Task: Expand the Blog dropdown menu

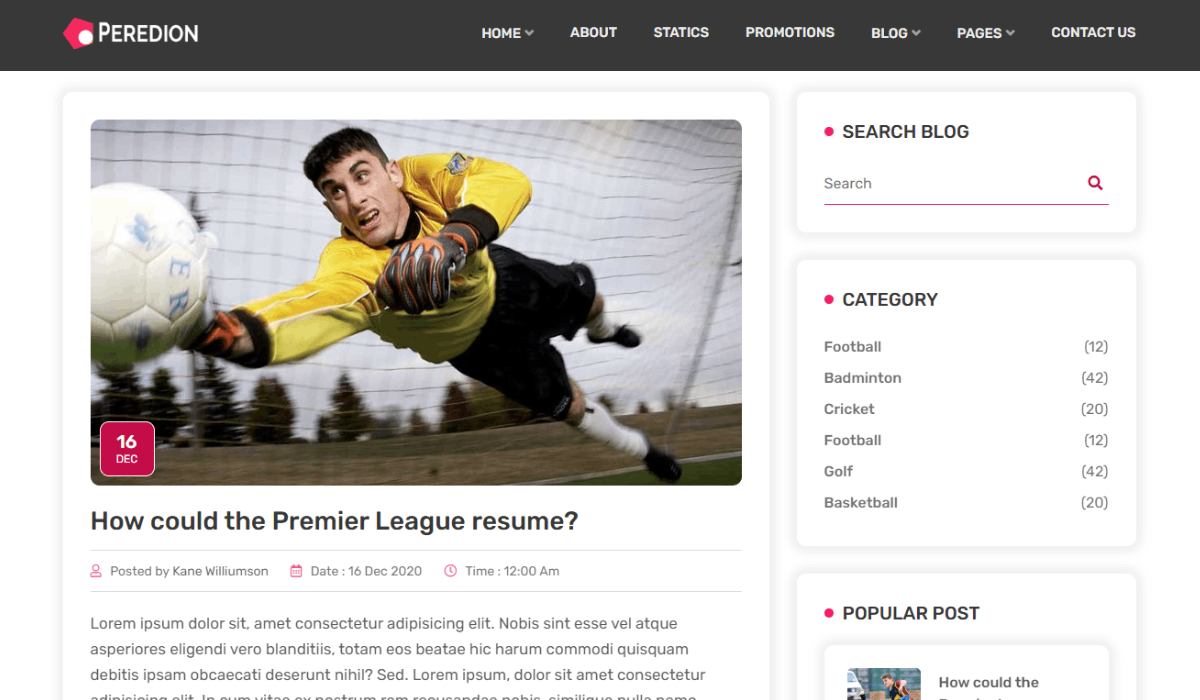Action: click(896, 33)
